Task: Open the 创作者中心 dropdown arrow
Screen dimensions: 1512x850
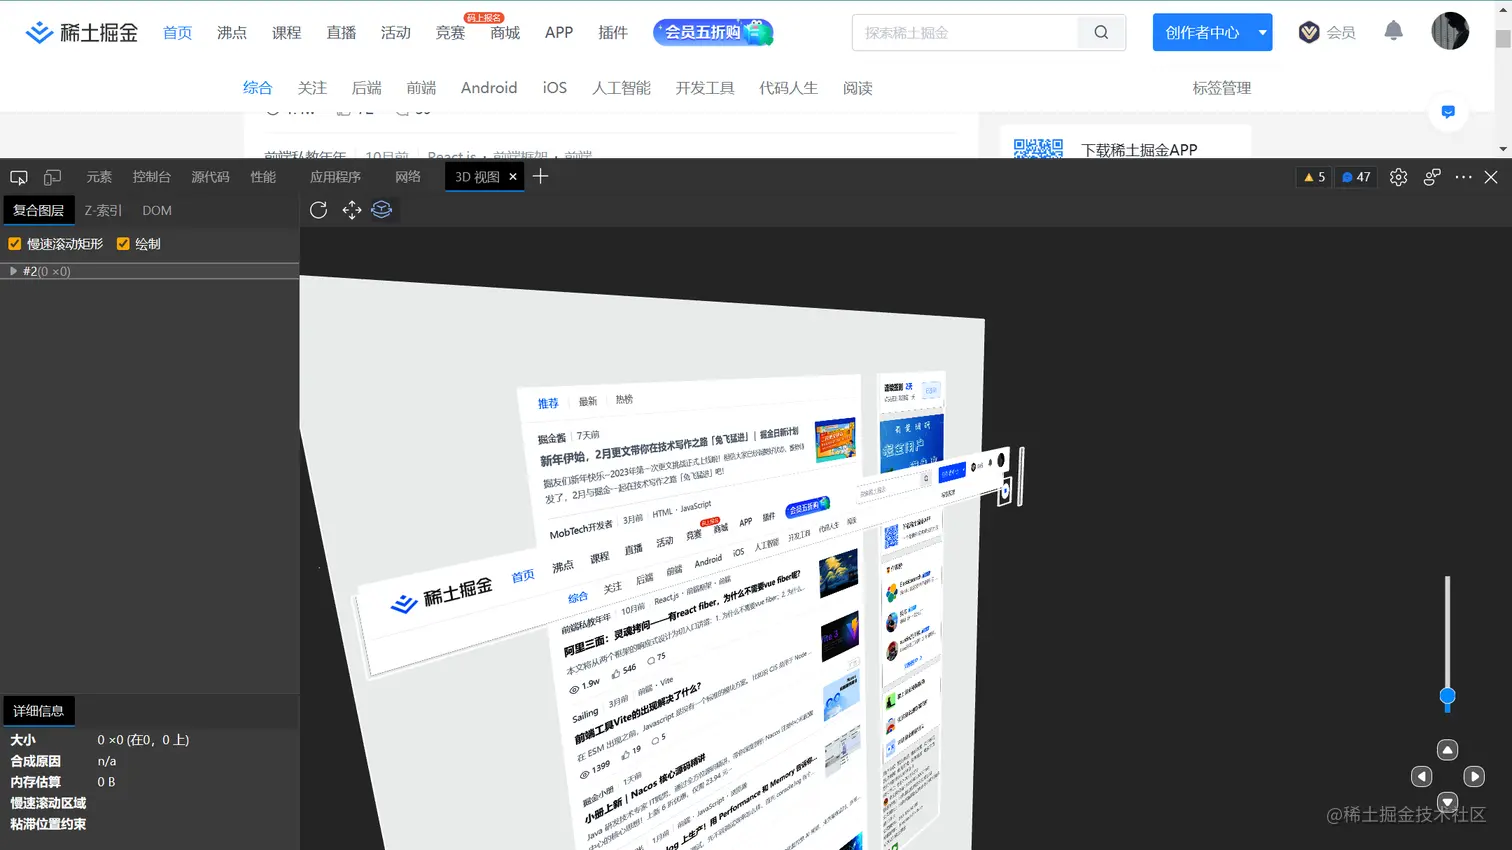Action: (1261, 32)
